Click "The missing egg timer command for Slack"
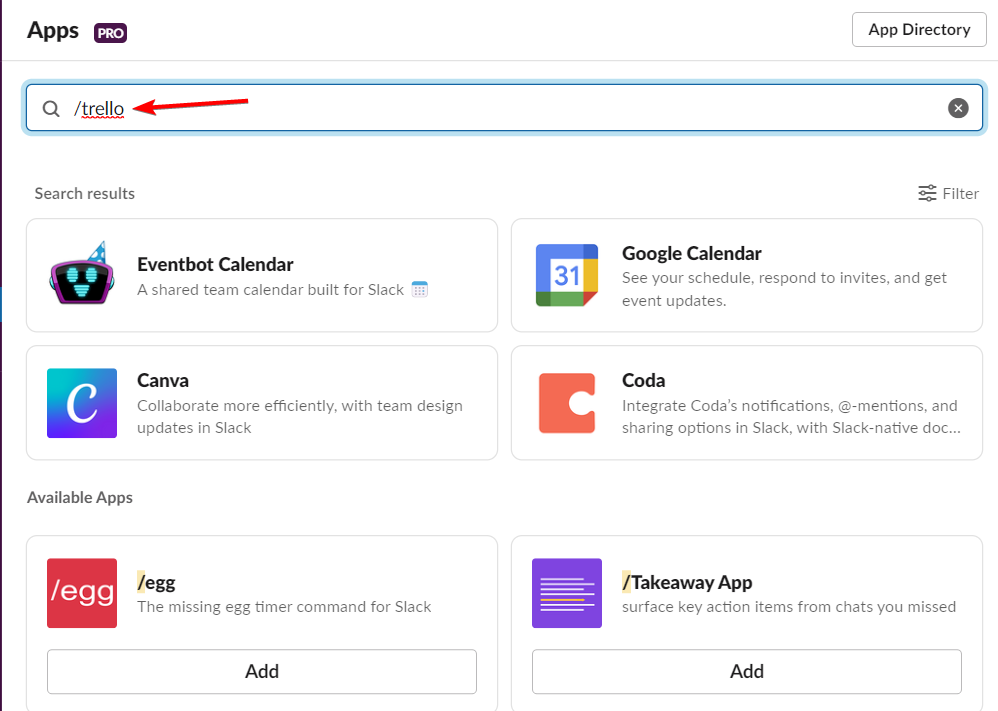This screenshot has width=998, height=711. [x=284, y=607]
